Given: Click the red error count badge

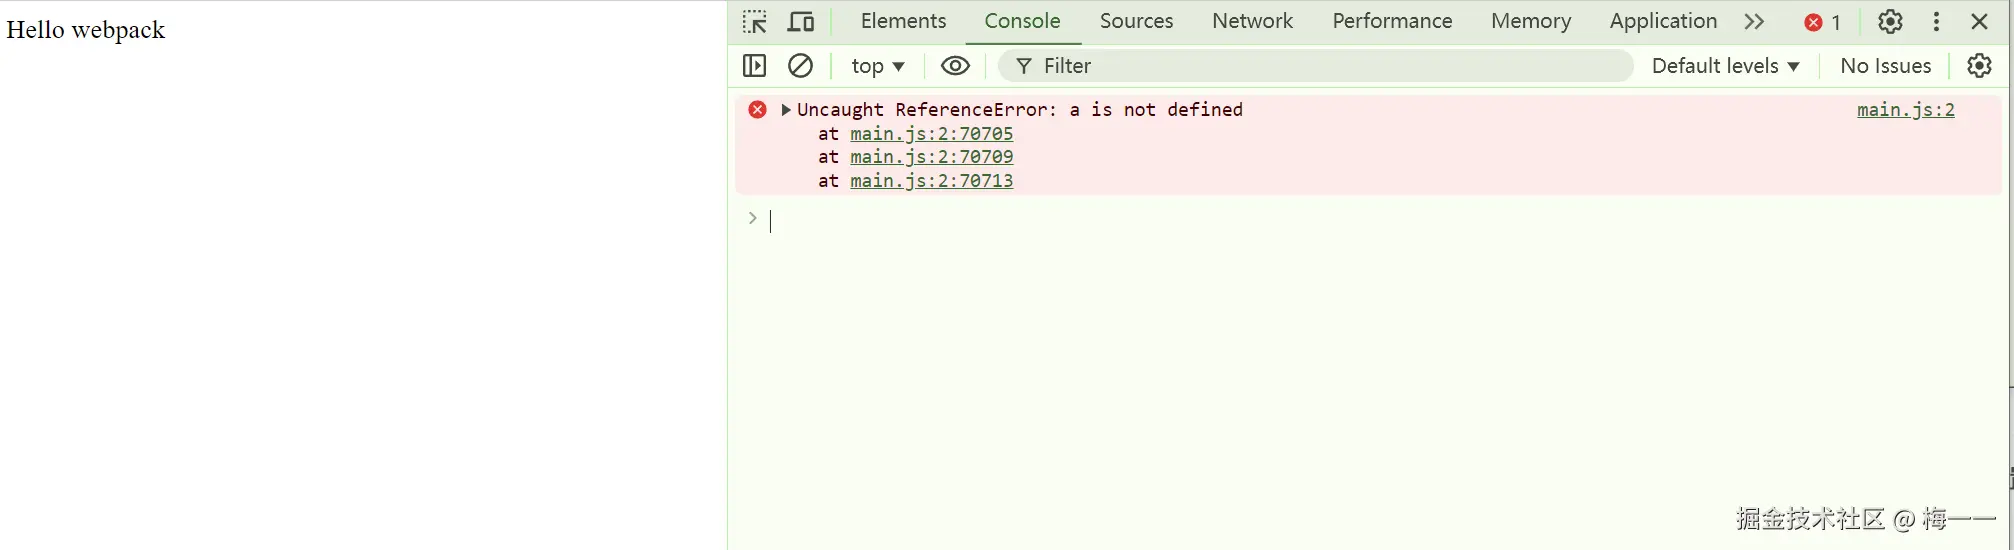Looking at the screenshot, I should click(1822, 22).
